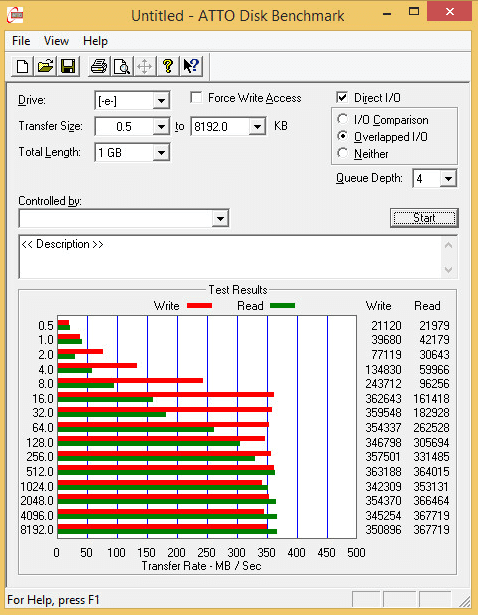
Task: Click the Test Results group title
Action: [x=238, y=290]
